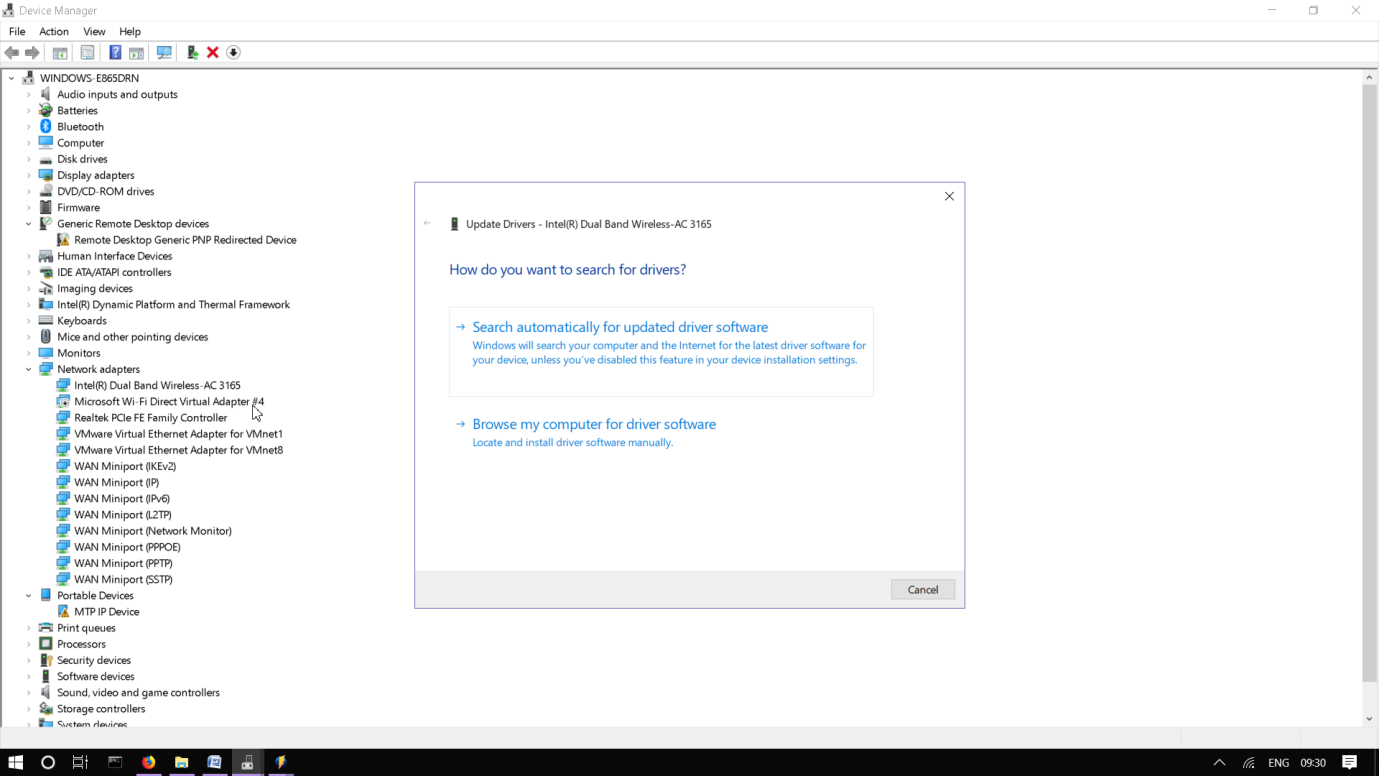1379x776 pixels.
Task: Click the Show/Hide console tree icon
Action: coord(59,52)
